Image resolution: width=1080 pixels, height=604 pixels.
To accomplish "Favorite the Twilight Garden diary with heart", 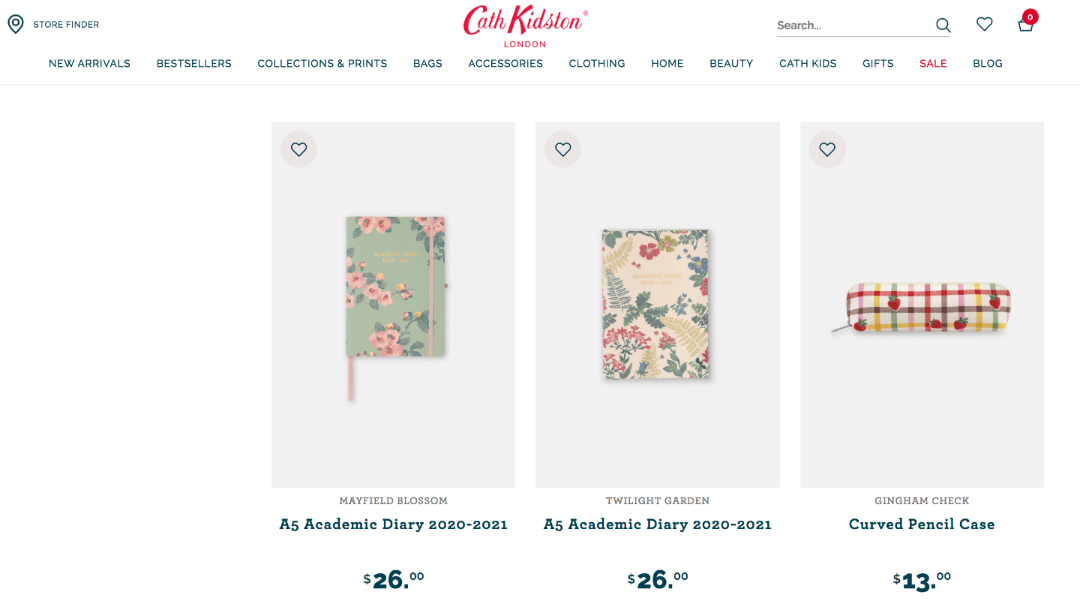I will click(563, 149).
